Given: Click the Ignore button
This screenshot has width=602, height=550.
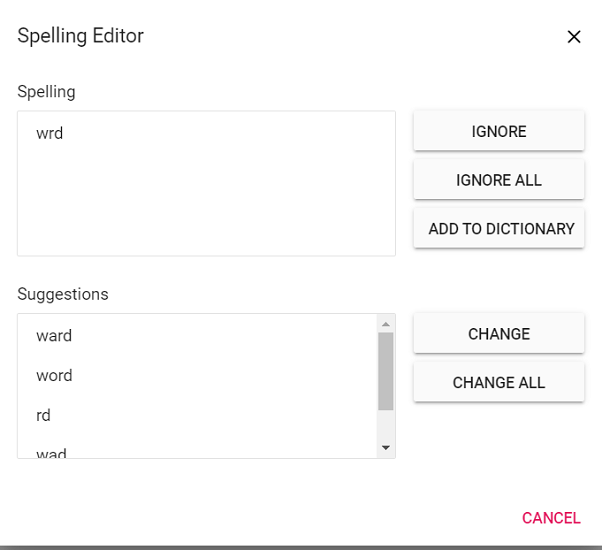Looking at the screenshot, I should click(499, 131).
